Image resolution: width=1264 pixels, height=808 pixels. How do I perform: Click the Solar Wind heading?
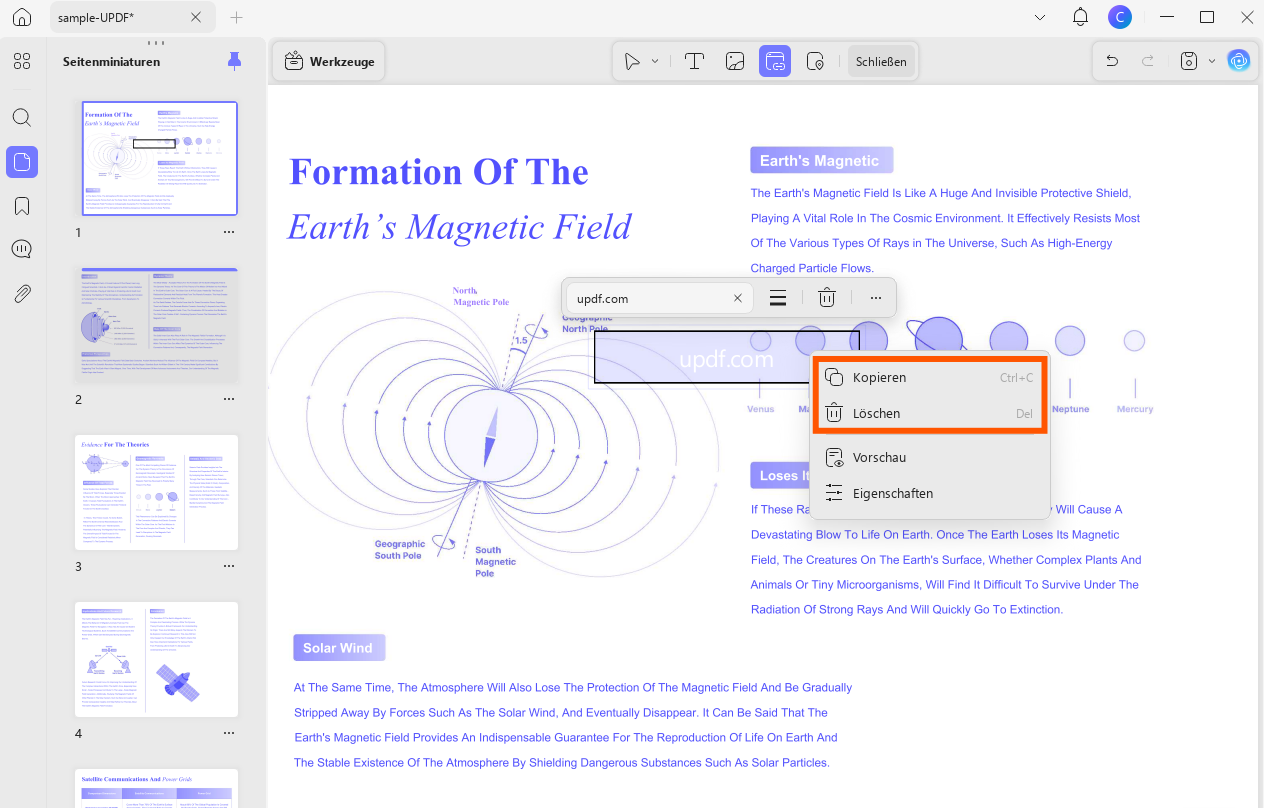pos(338,648)
